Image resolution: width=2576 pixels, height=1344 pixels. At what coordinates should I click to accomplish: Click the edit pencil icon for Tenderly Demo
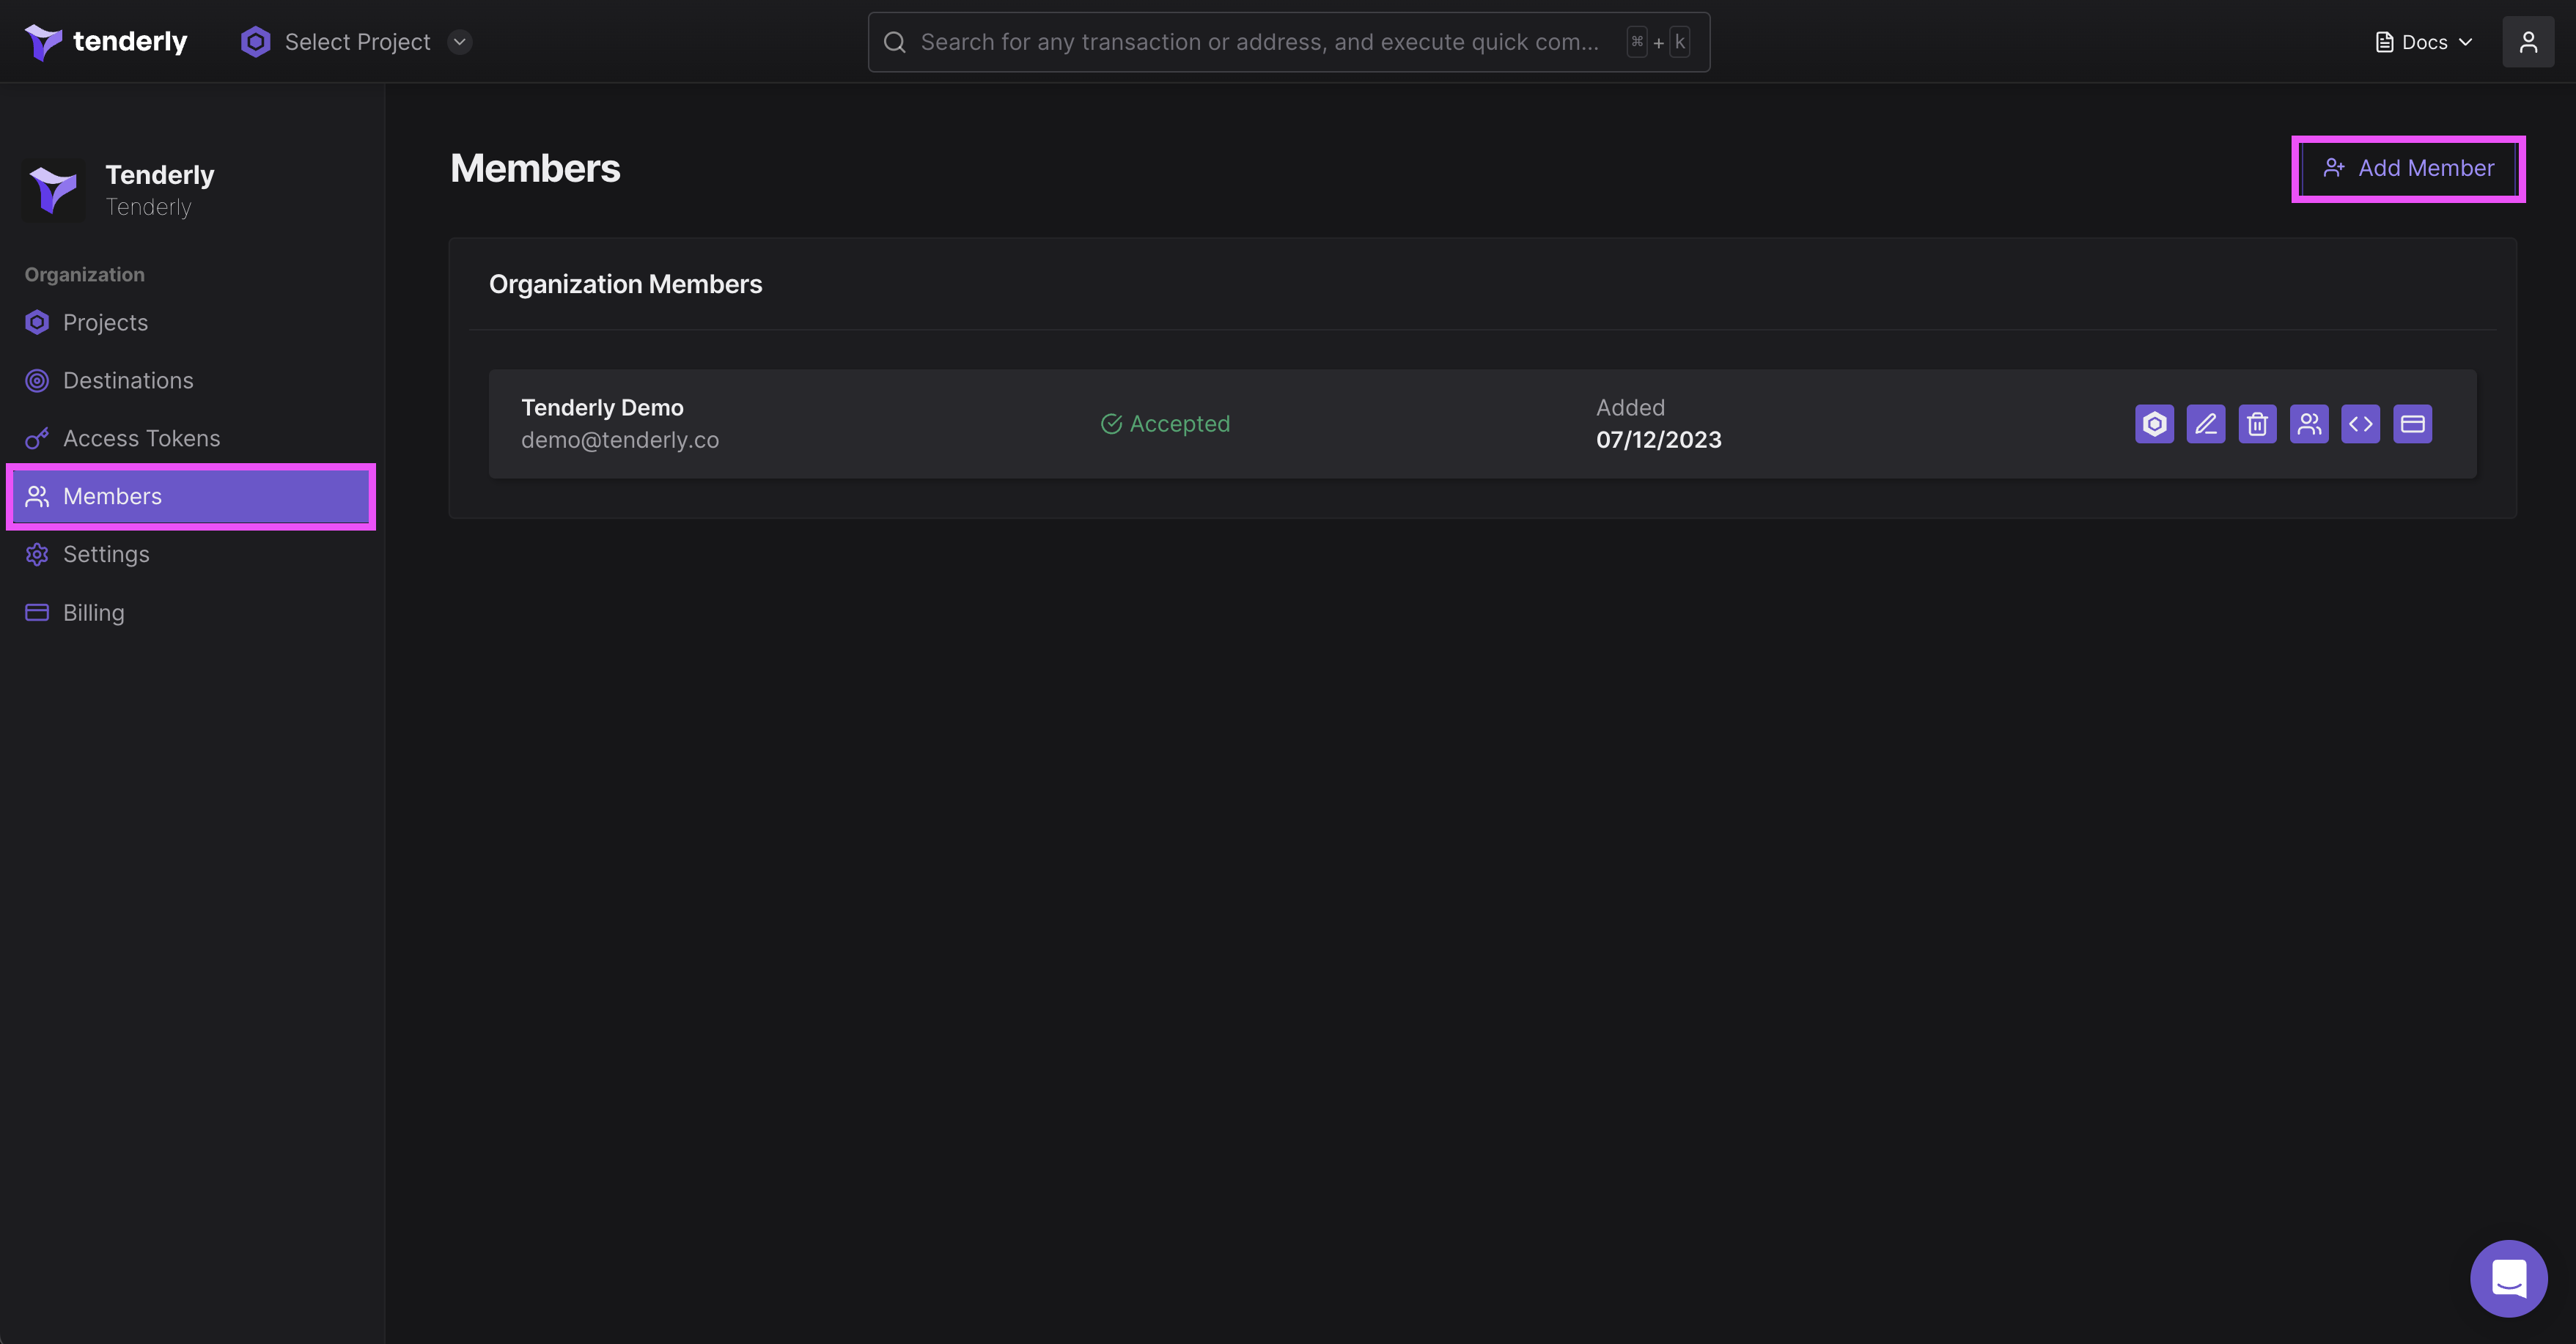2206,424
